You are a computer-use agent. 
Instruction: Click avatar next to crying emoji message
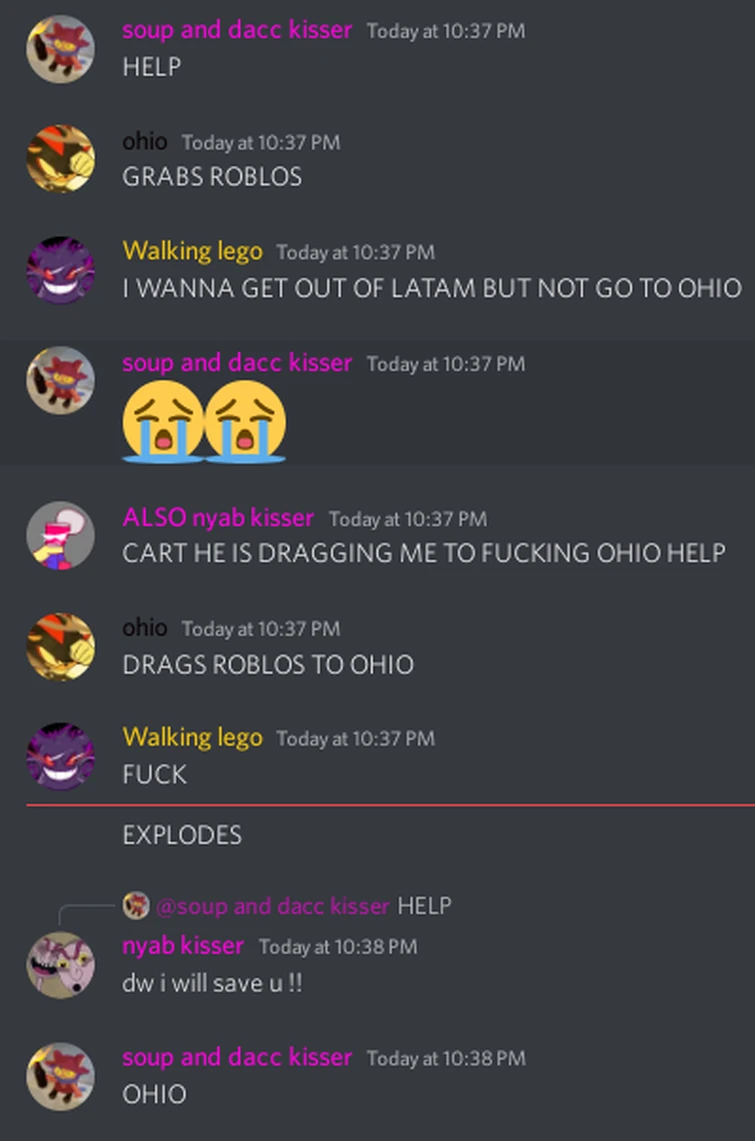(60, 381)
